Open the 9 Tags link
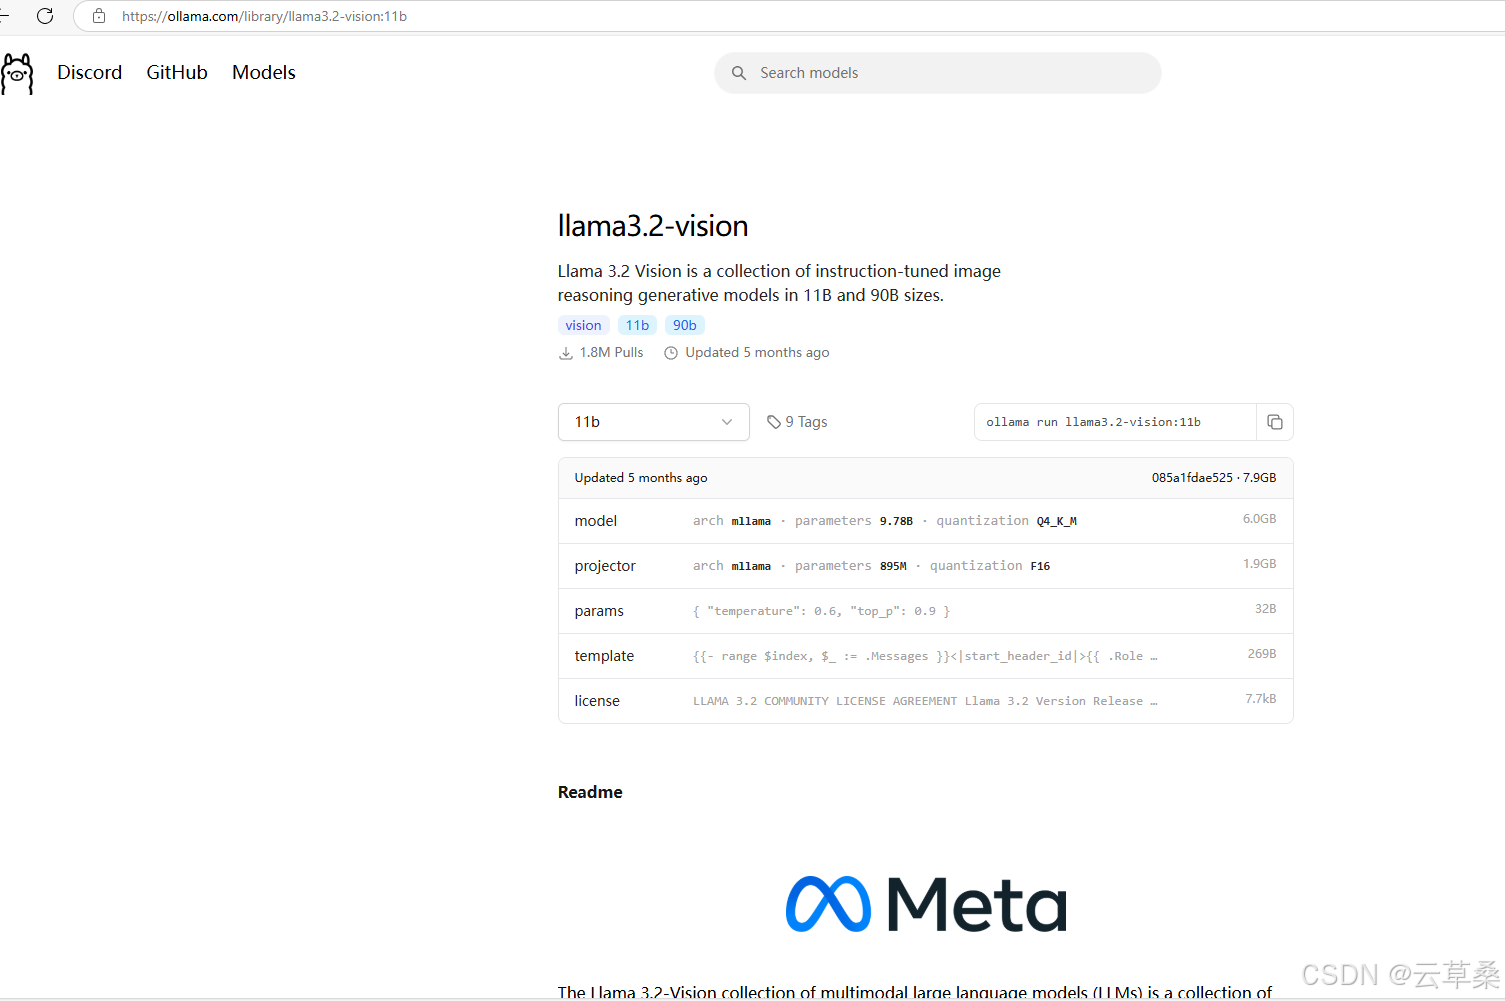This screenshot has height=1001, width=1505. pos(797,422)
